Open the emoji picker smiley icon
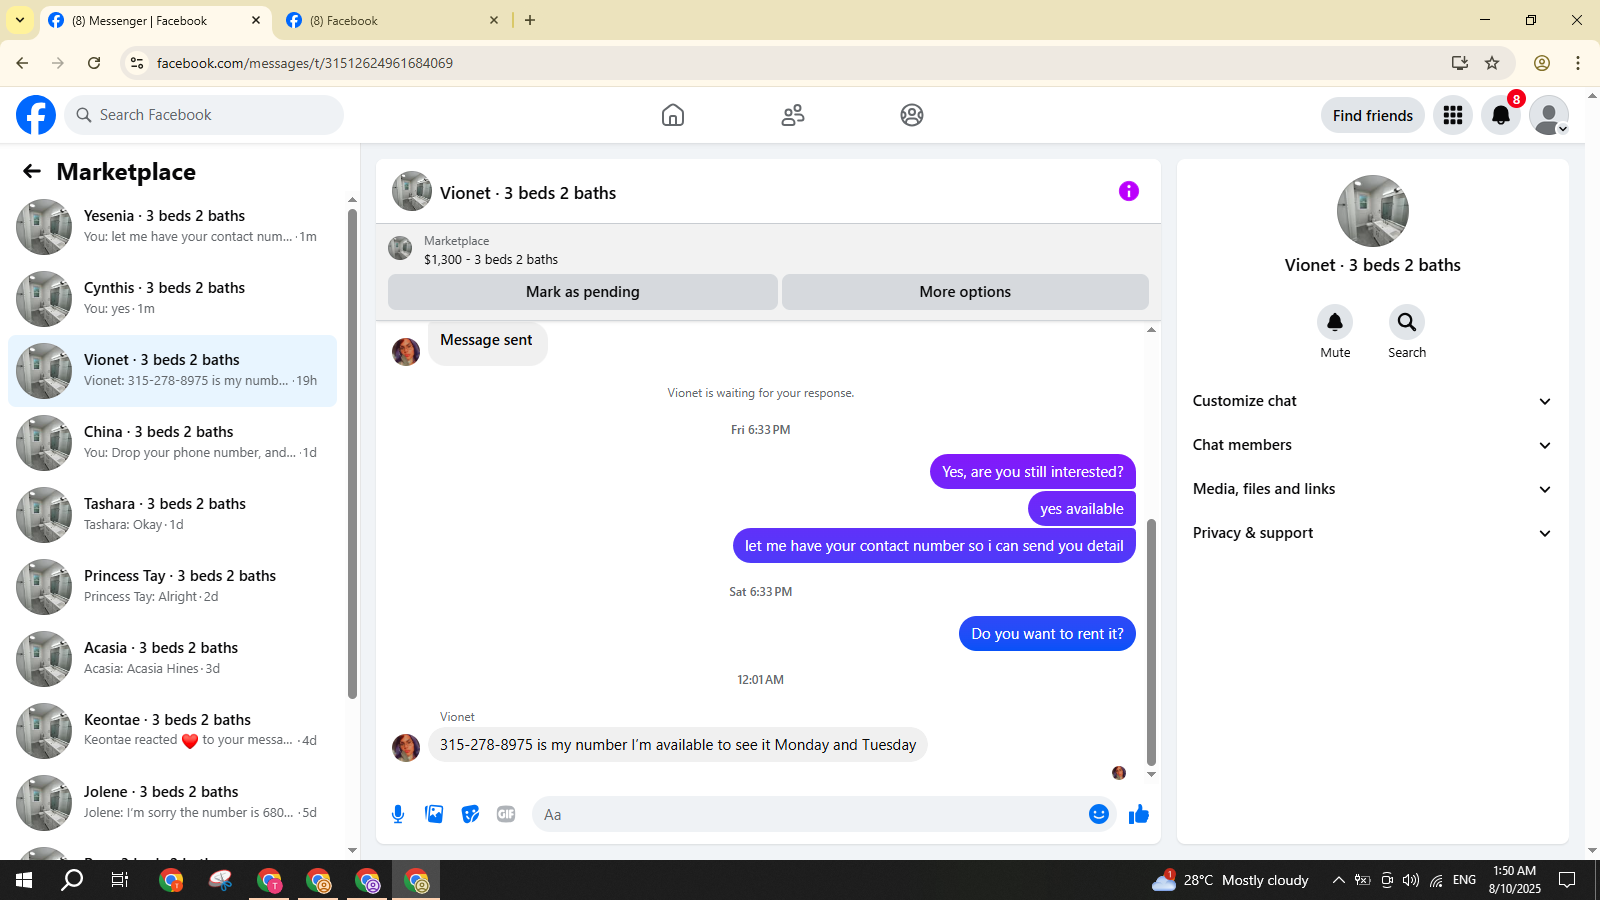 [1099, 814]
